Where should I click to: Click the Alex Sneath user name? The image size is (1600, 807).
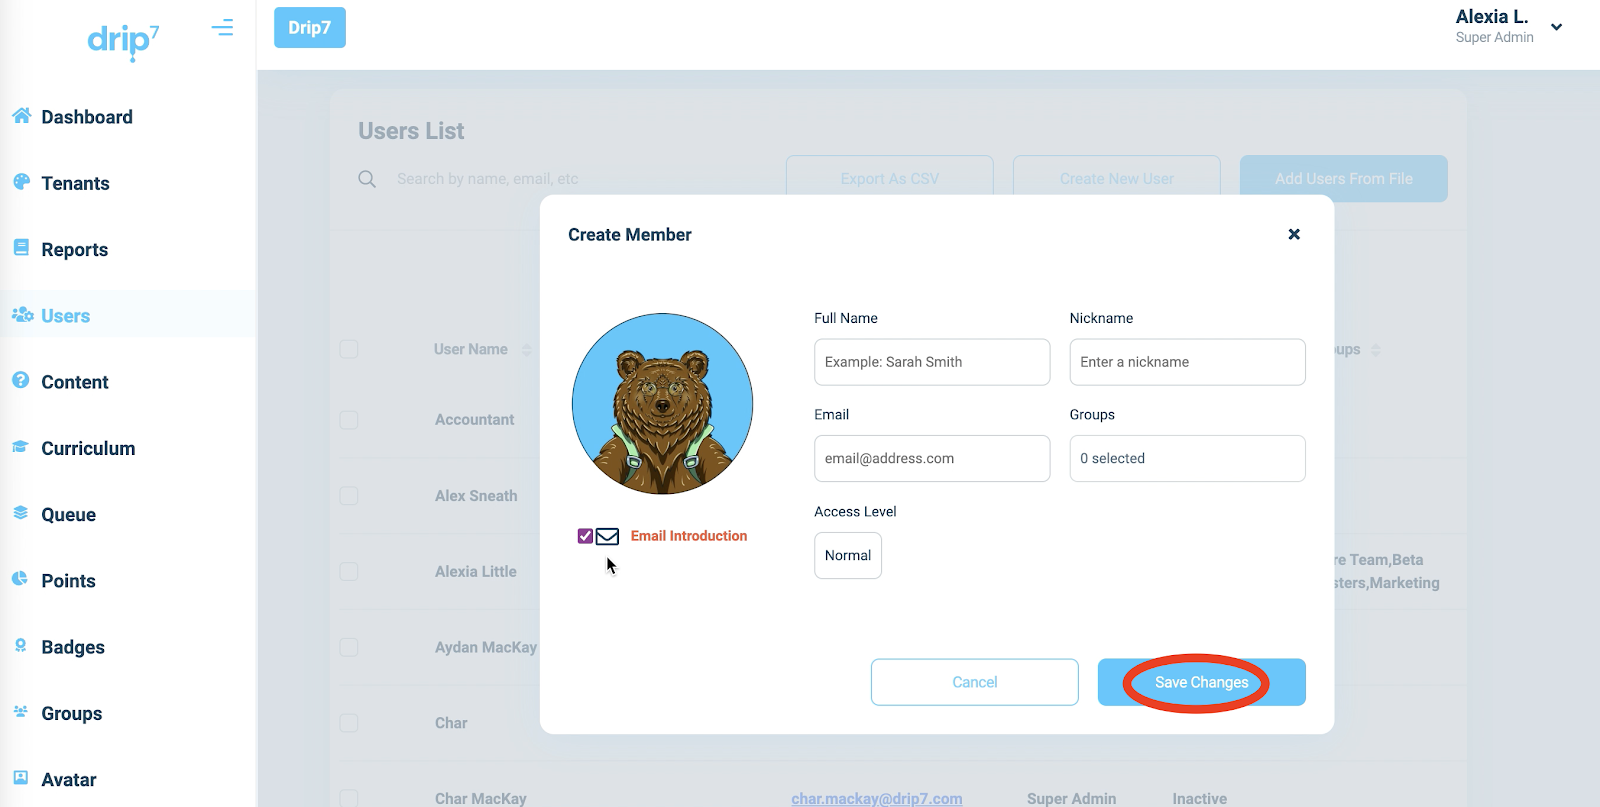pos(476,496)
